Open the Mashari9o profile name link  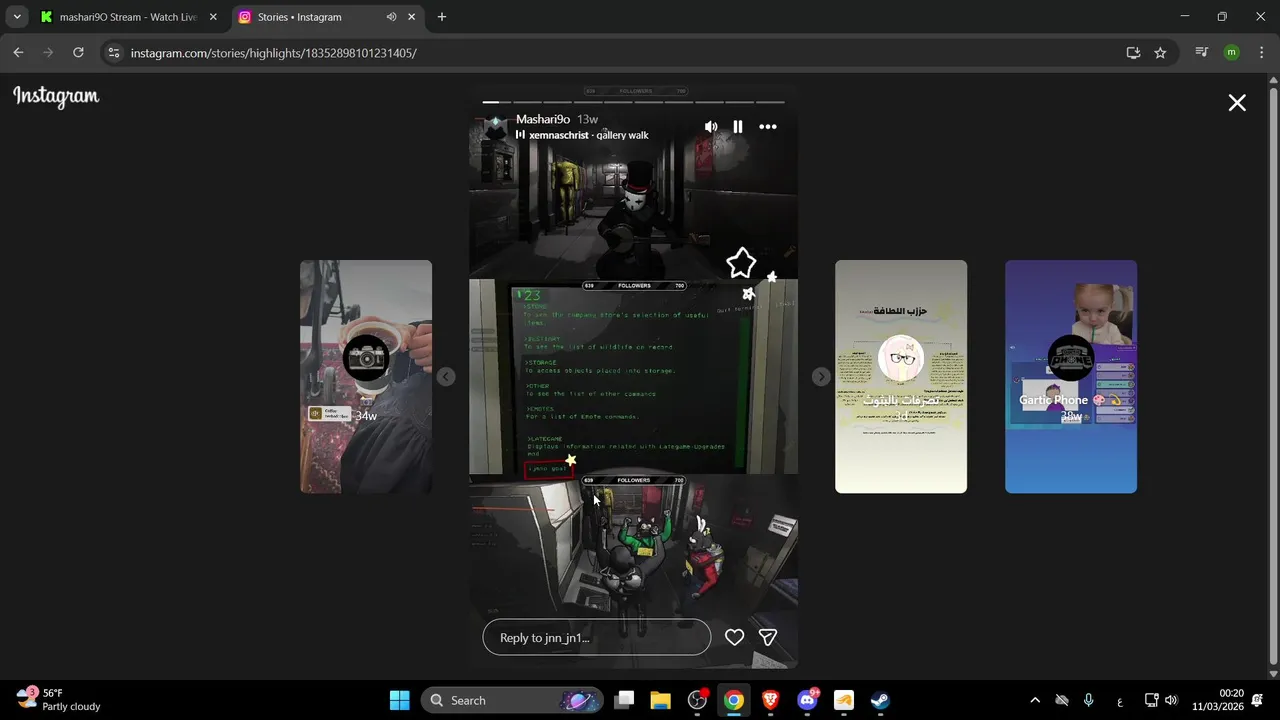(543, 119)
